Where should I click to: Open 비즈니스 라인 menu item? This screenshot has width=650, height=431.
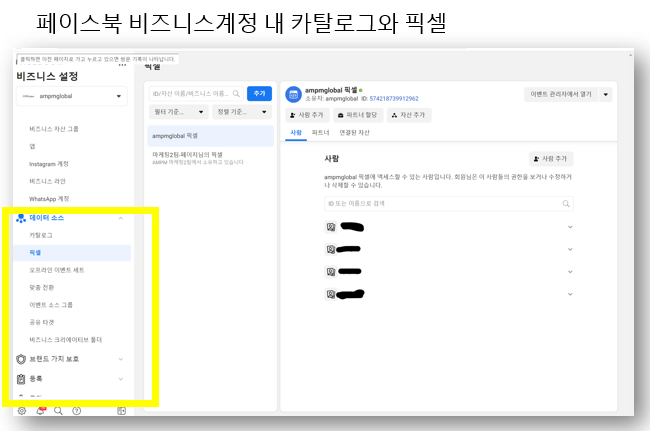click(x=47, y=182)
